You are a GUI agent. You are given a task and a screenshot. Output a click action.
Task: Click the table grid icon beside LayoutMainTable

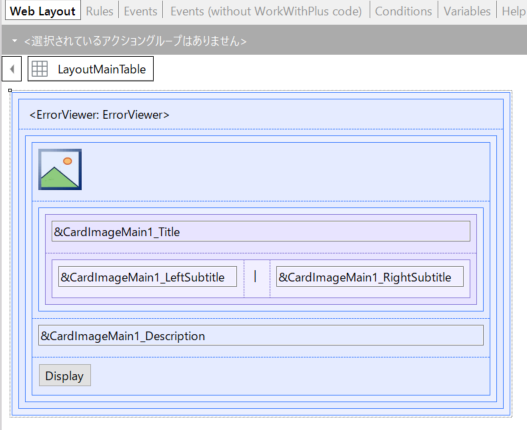pos(40,69)
